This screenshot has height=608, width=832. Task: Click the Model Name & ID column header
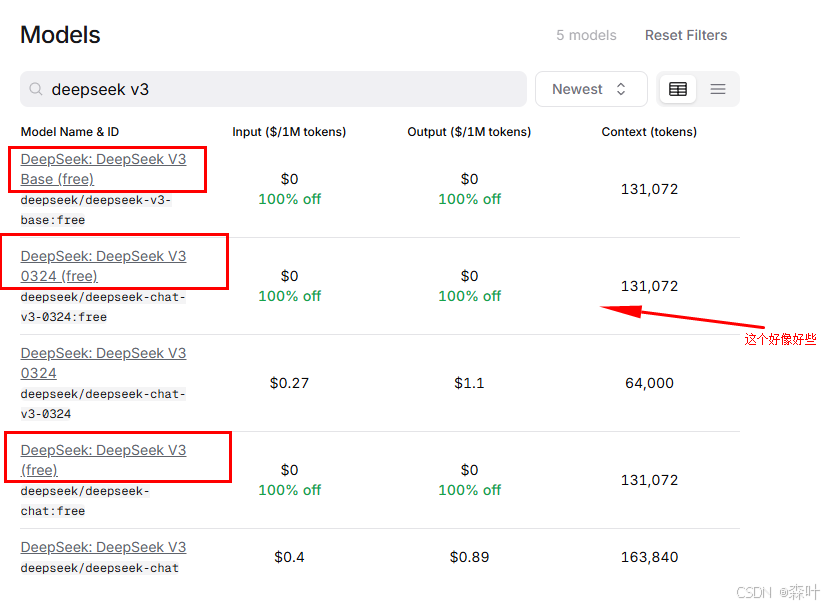(70, 132)
